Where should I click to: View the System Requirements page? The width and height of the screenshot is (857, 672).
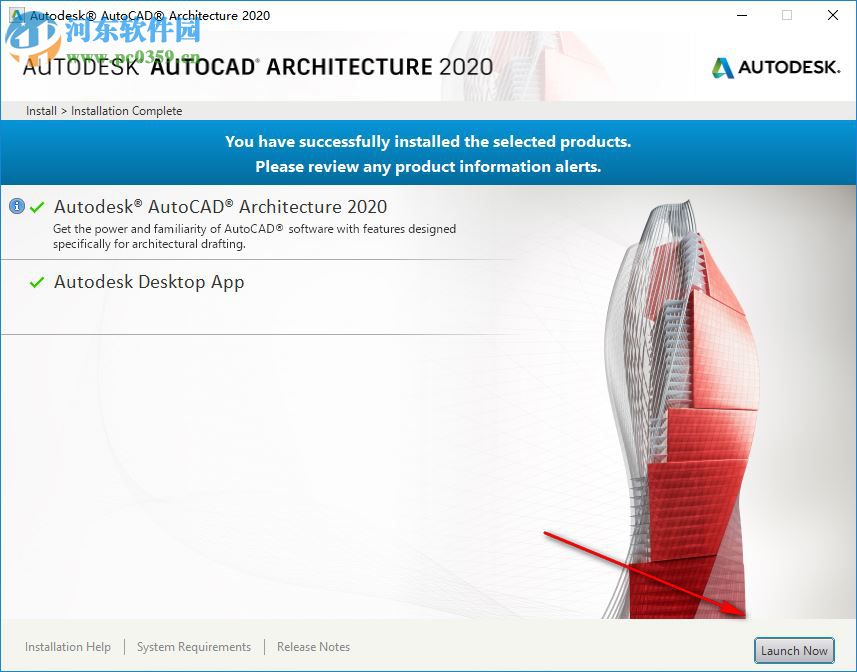pyautogui.click(x=193, y=647)
